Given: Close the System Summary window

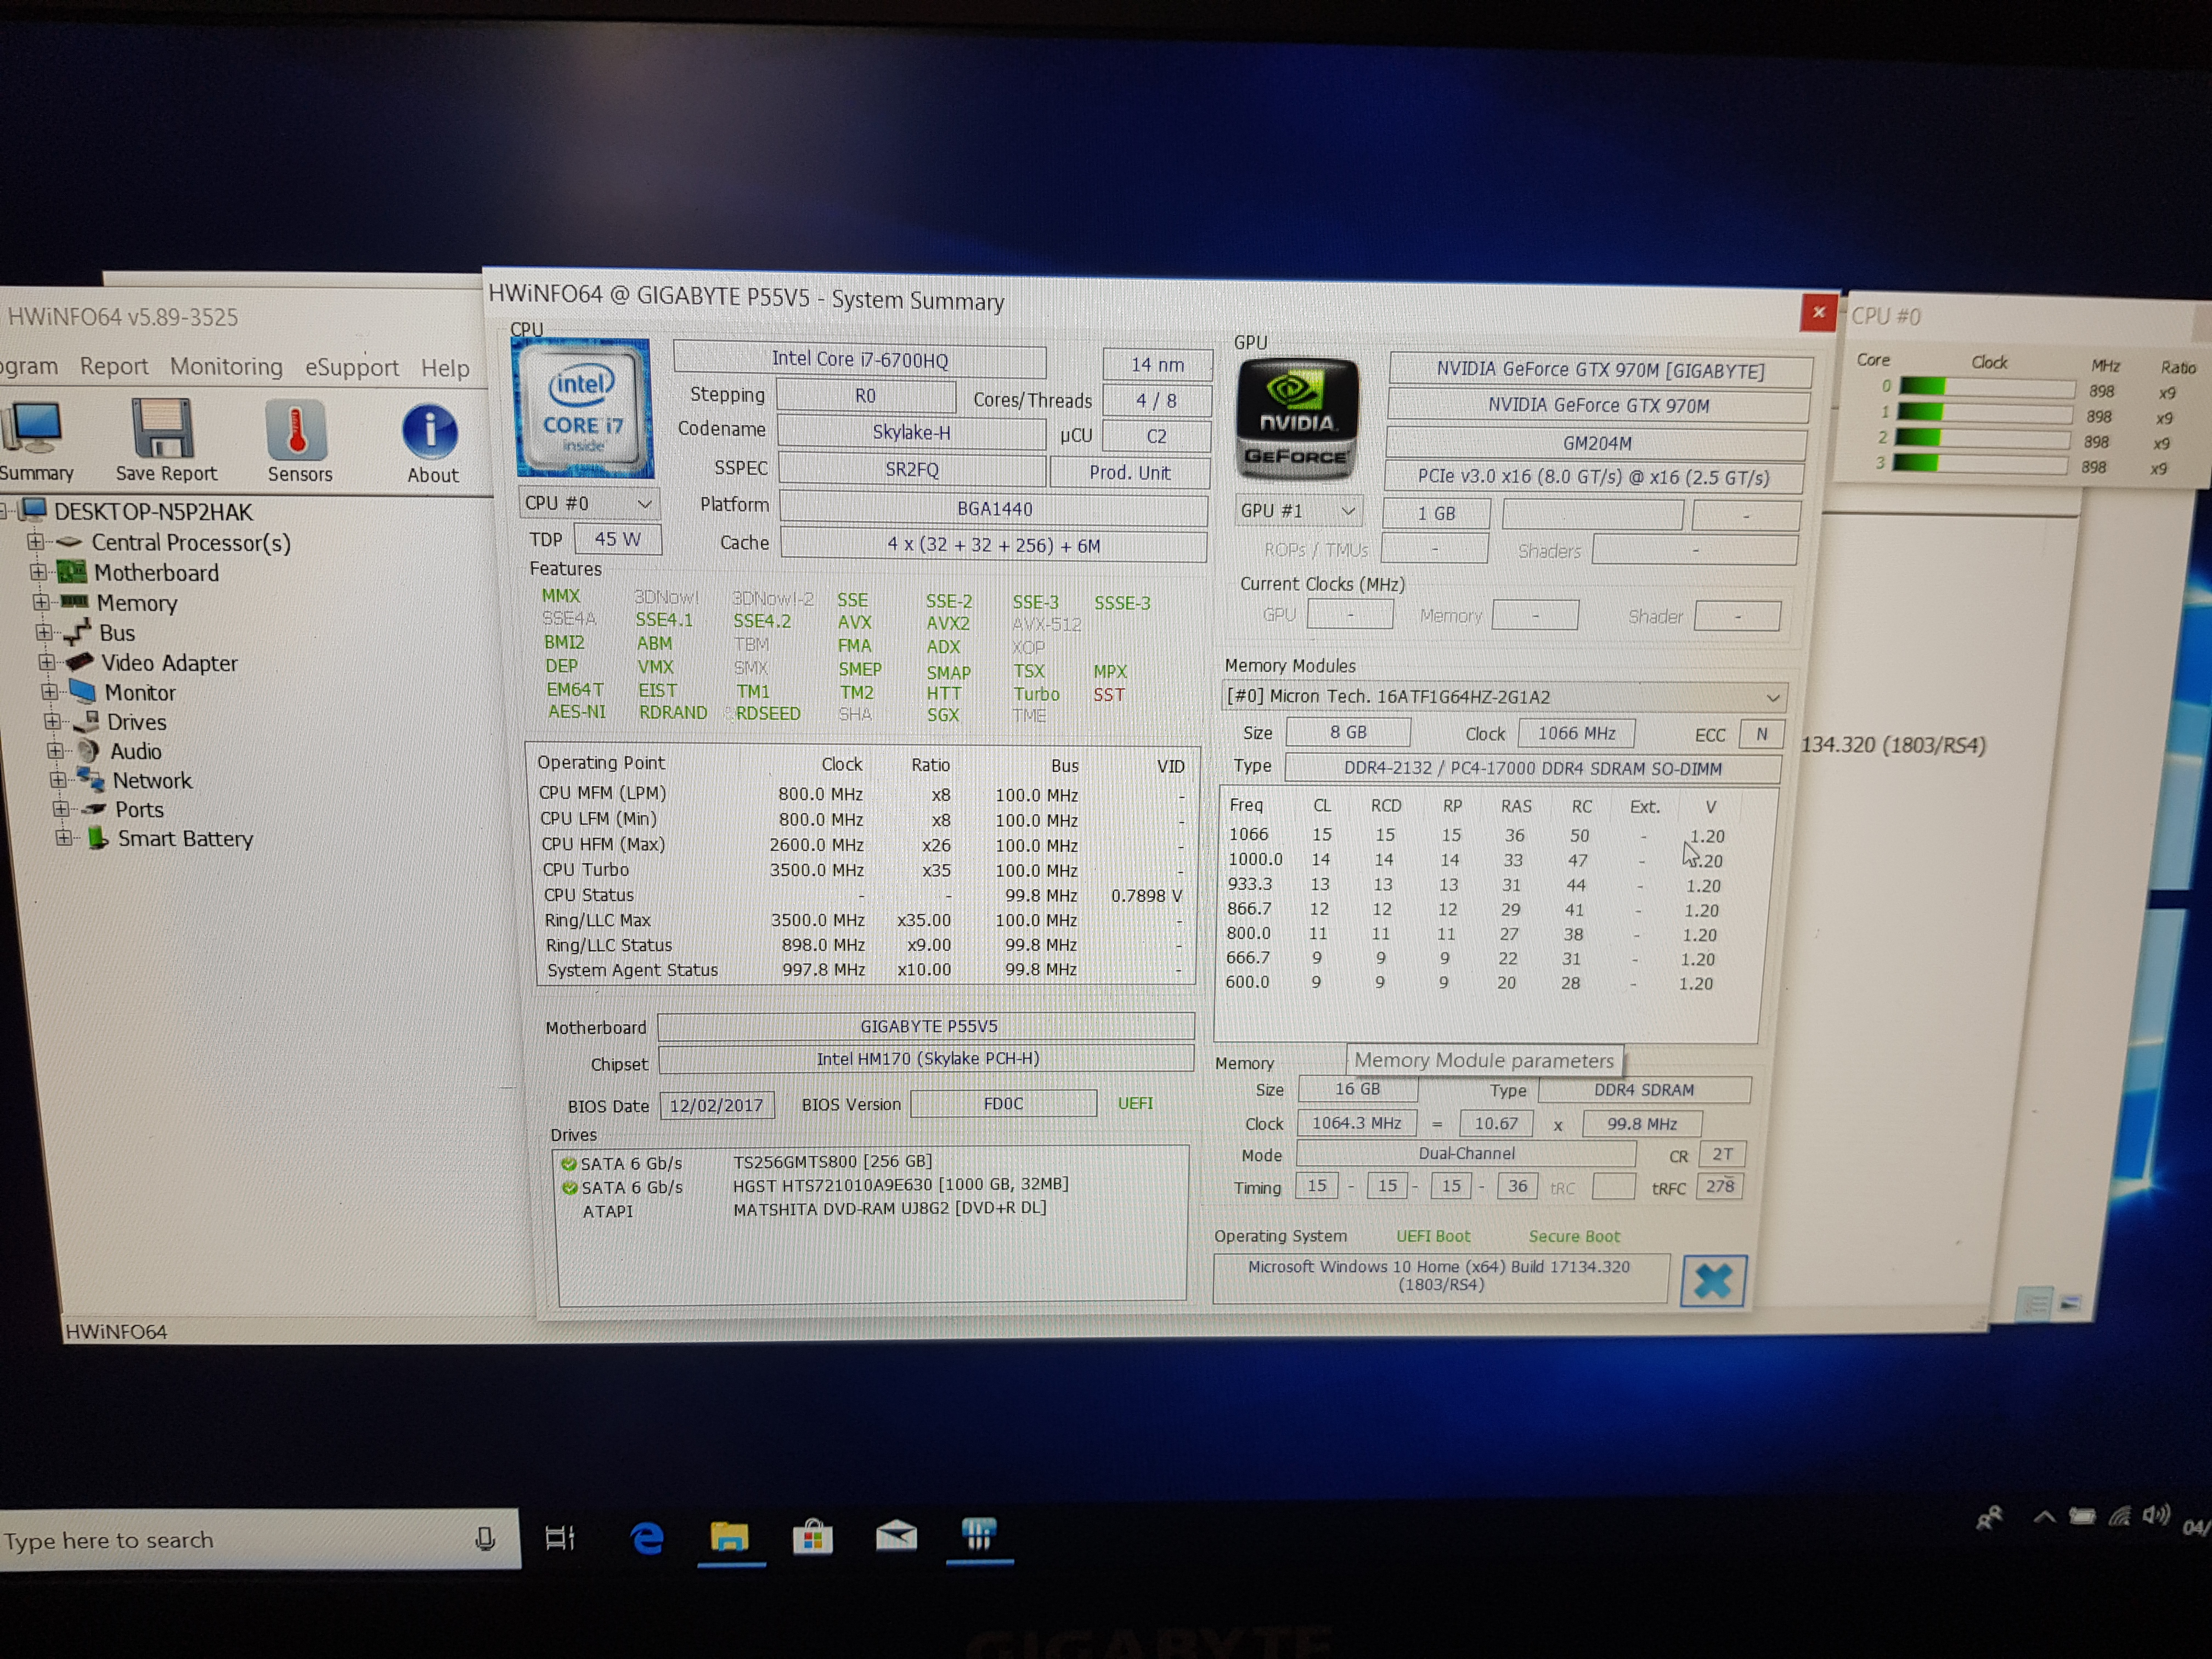Looking at the screenshot, I should [x=1818, y=312].
